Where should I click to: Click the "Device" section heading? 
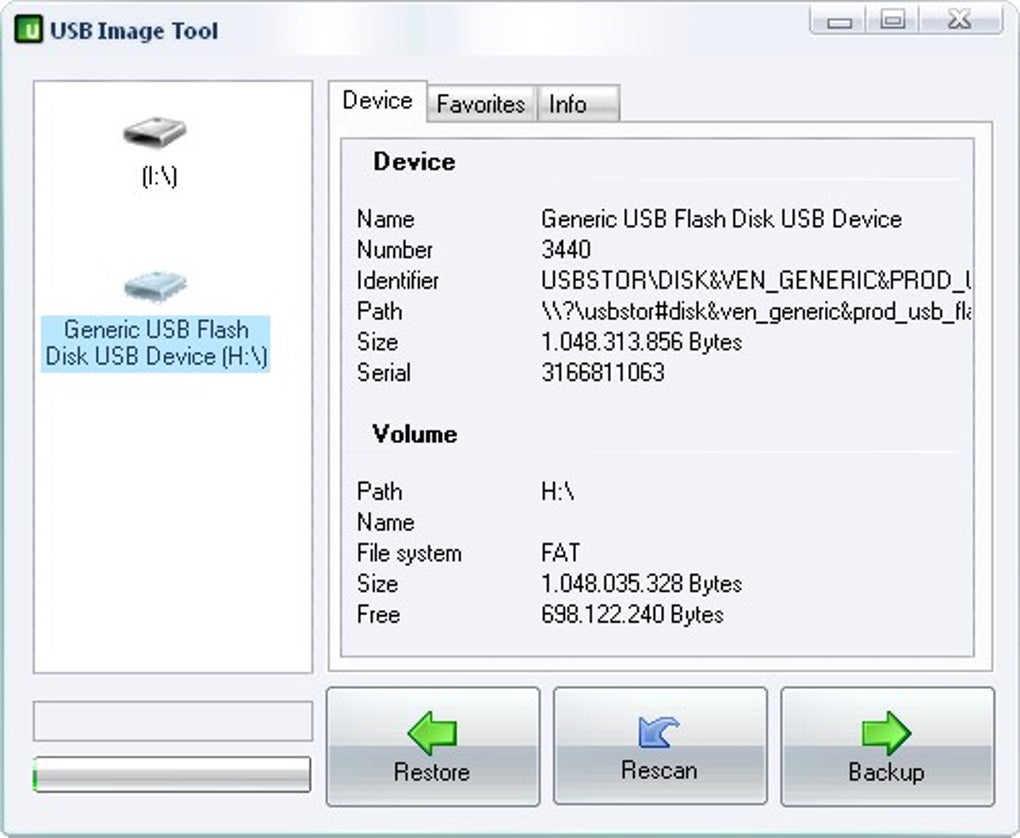coord(414,161)
